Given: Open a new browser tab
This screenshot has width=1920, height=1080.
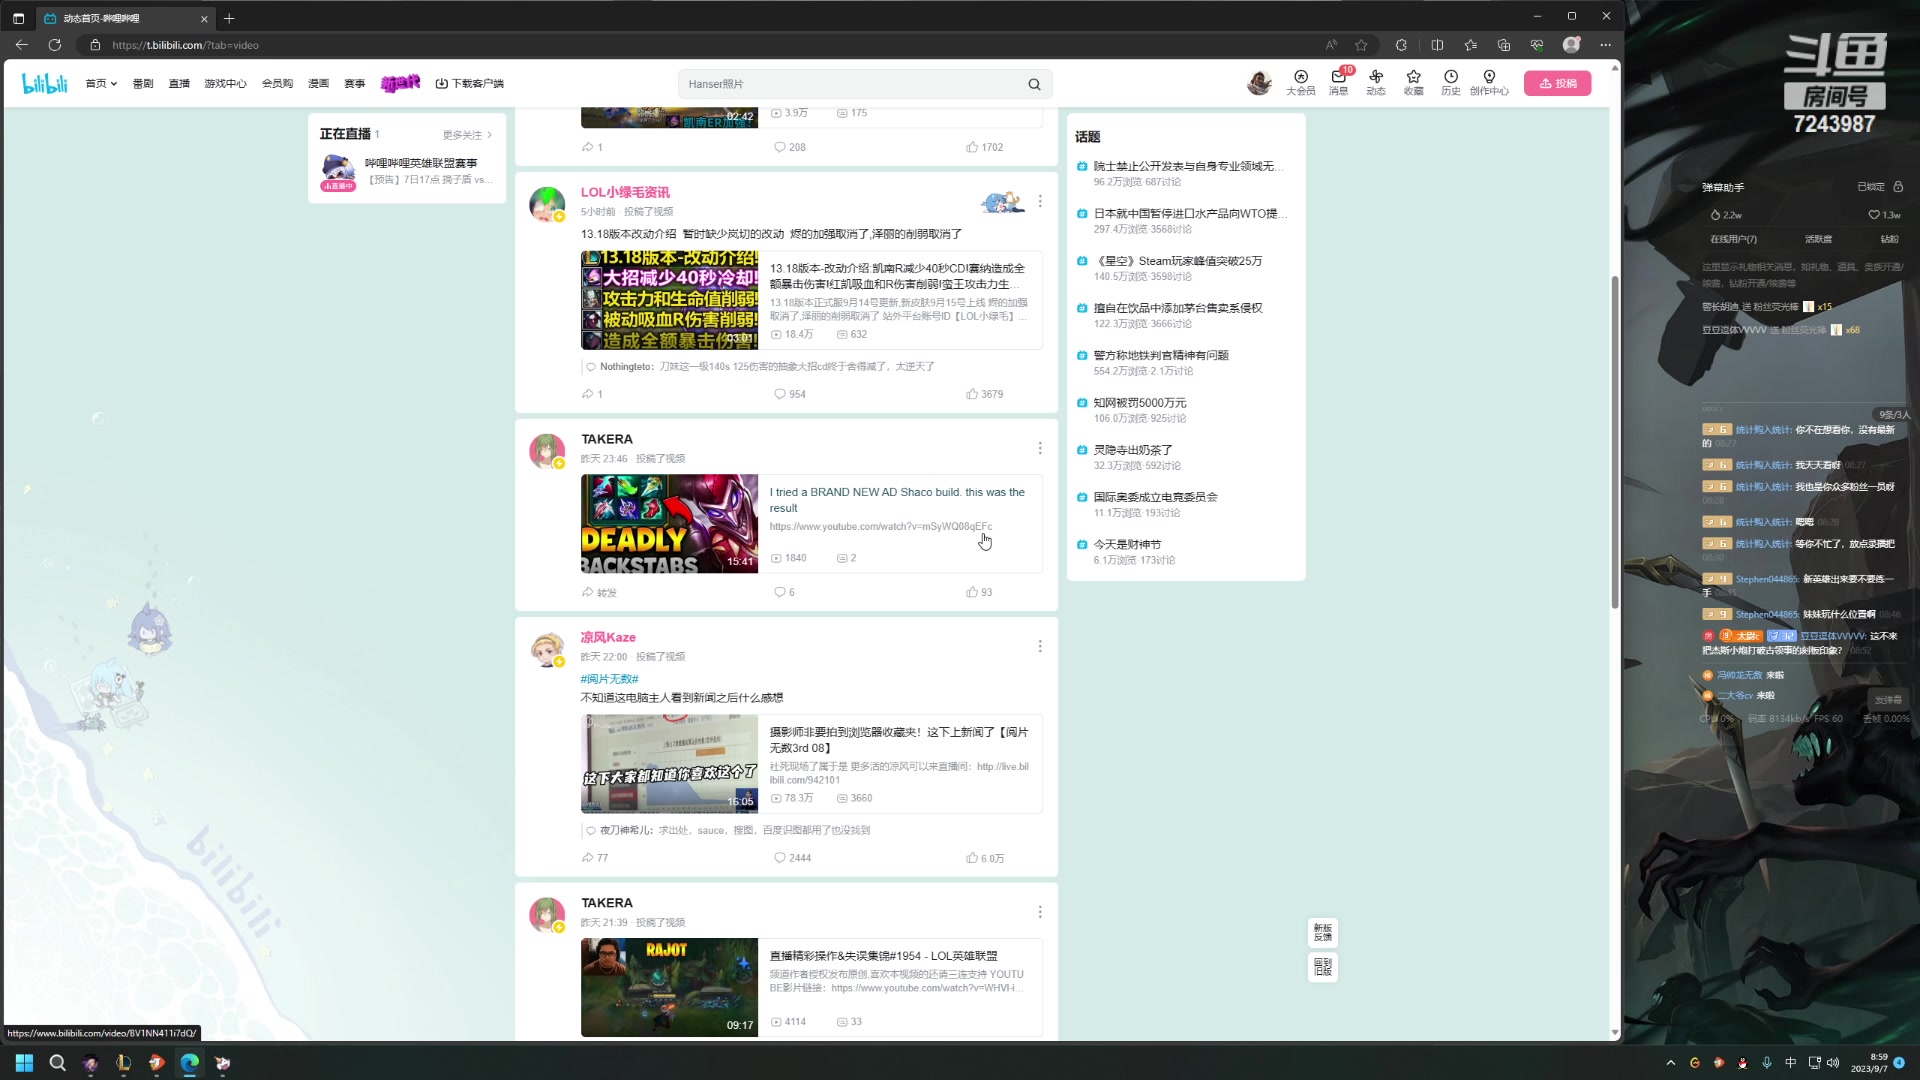Looking at the screenshot, I should (x=229, y=18).
